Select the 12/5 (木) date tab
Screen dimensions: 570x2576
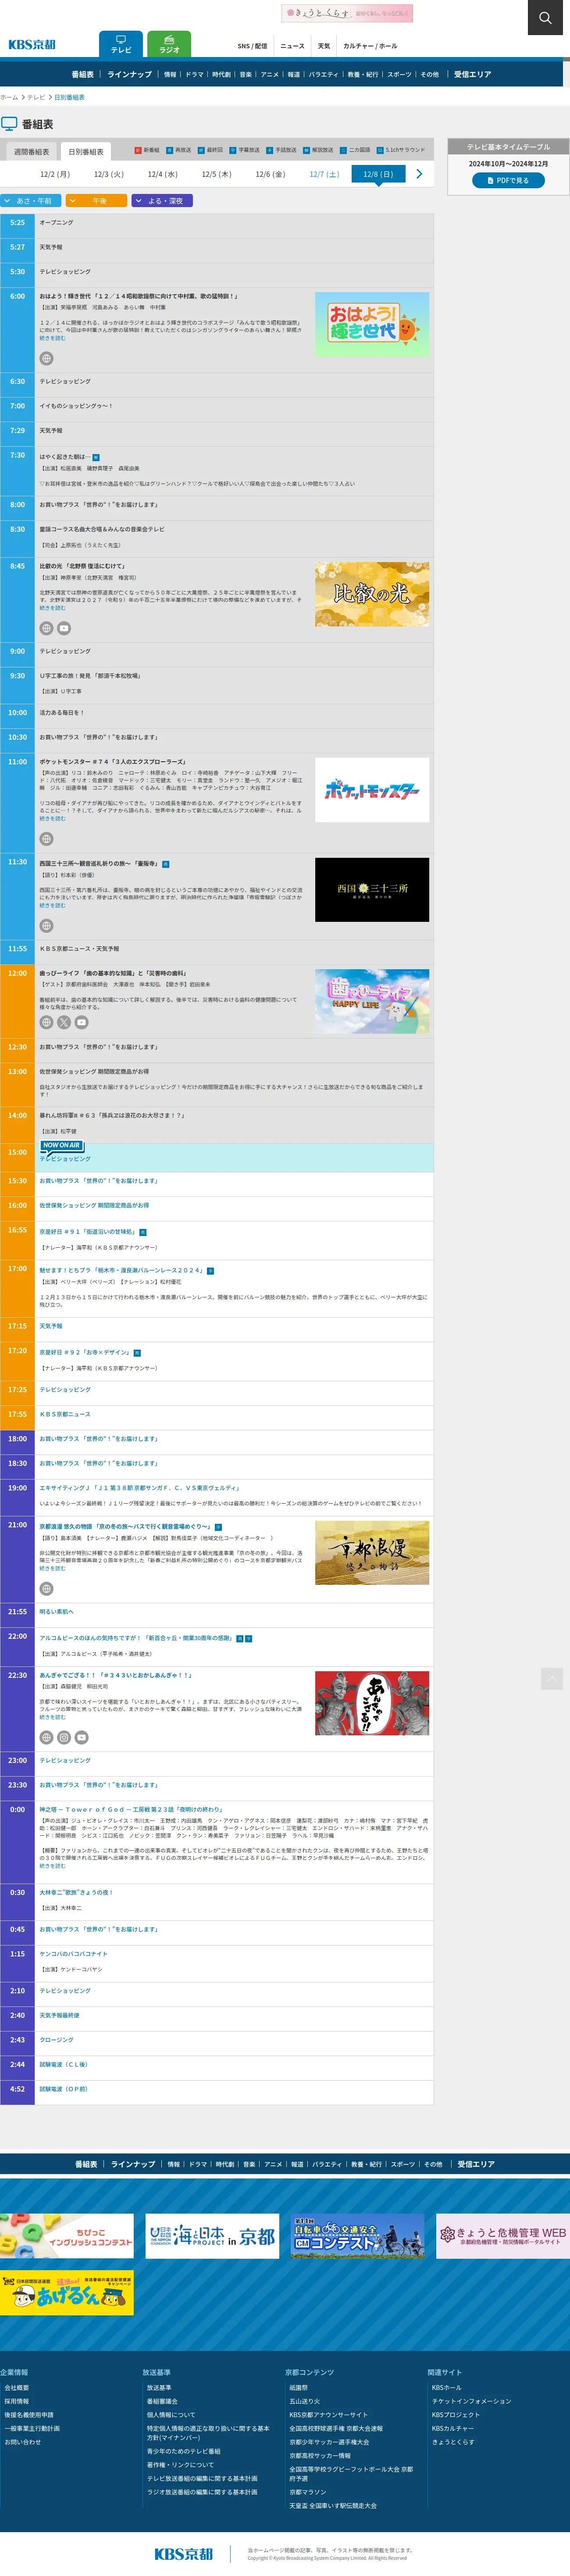[216, 174]
